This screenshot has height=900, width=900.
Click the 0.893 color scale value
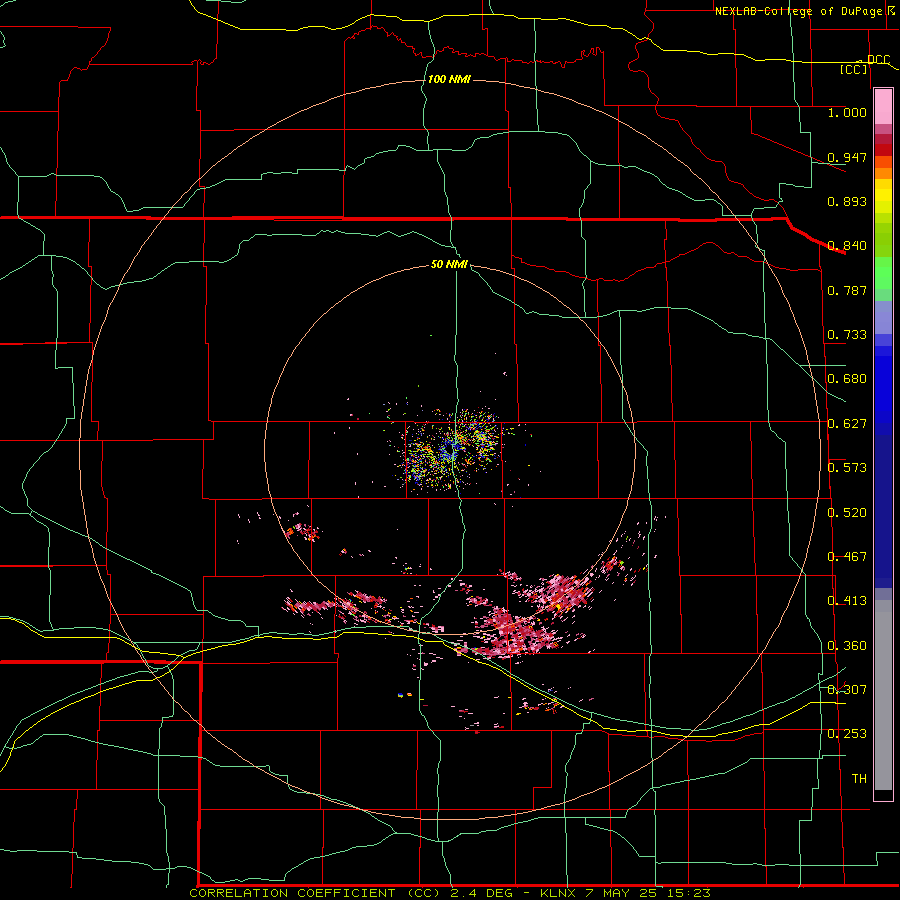click(x=847, y=201)
